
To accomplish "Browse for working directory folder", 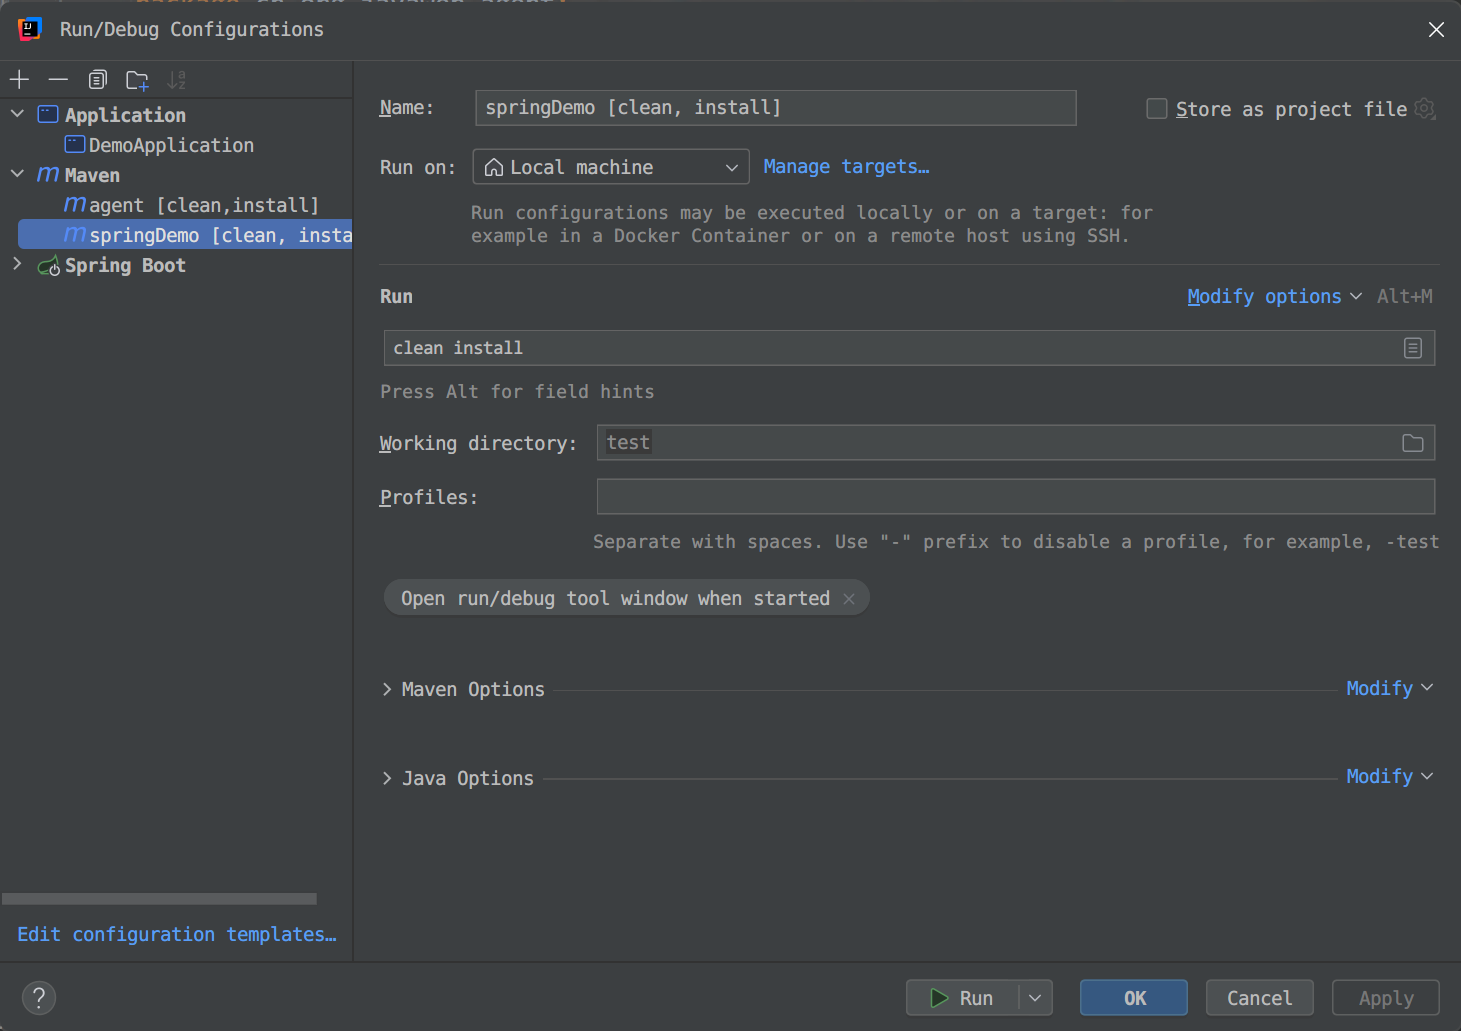I will pyautogui.click(x=1412, y=443).
